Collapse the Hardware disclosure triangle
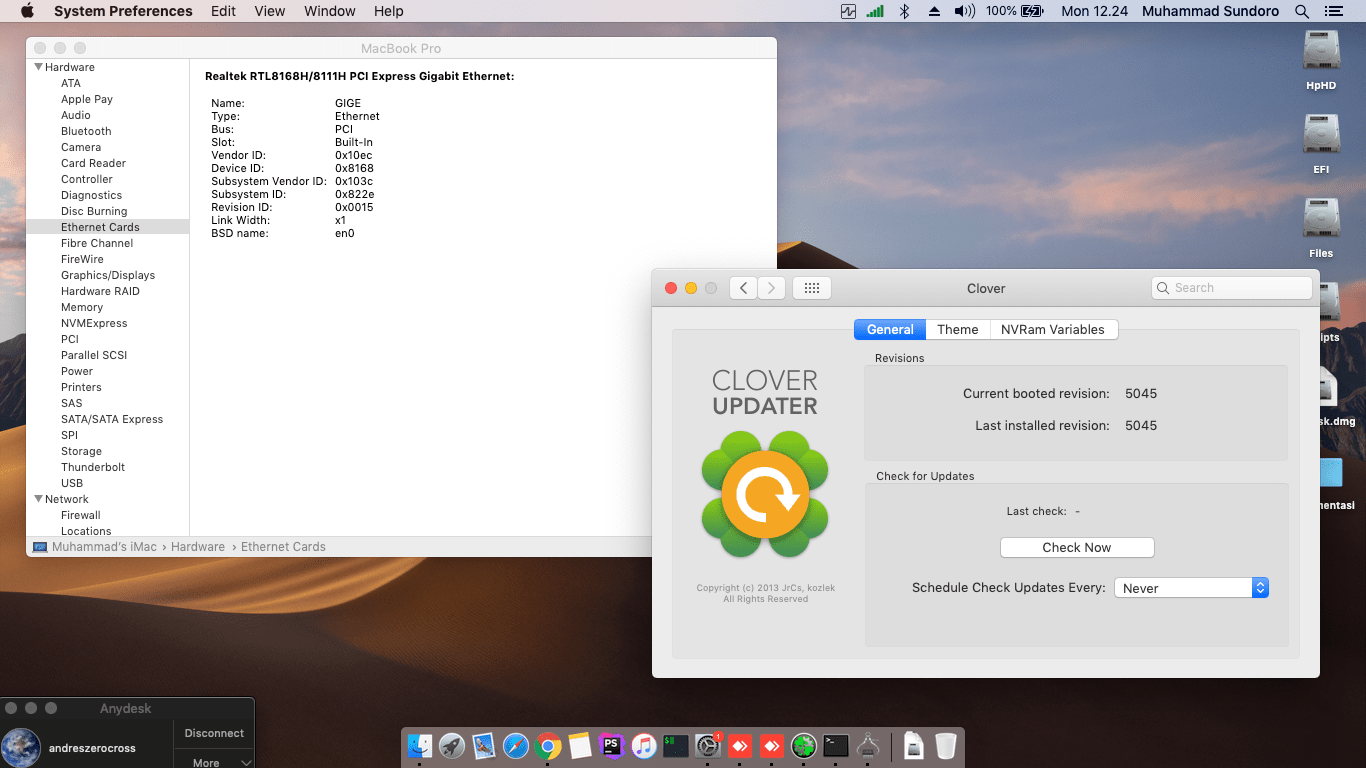 (x=39, y=67)
